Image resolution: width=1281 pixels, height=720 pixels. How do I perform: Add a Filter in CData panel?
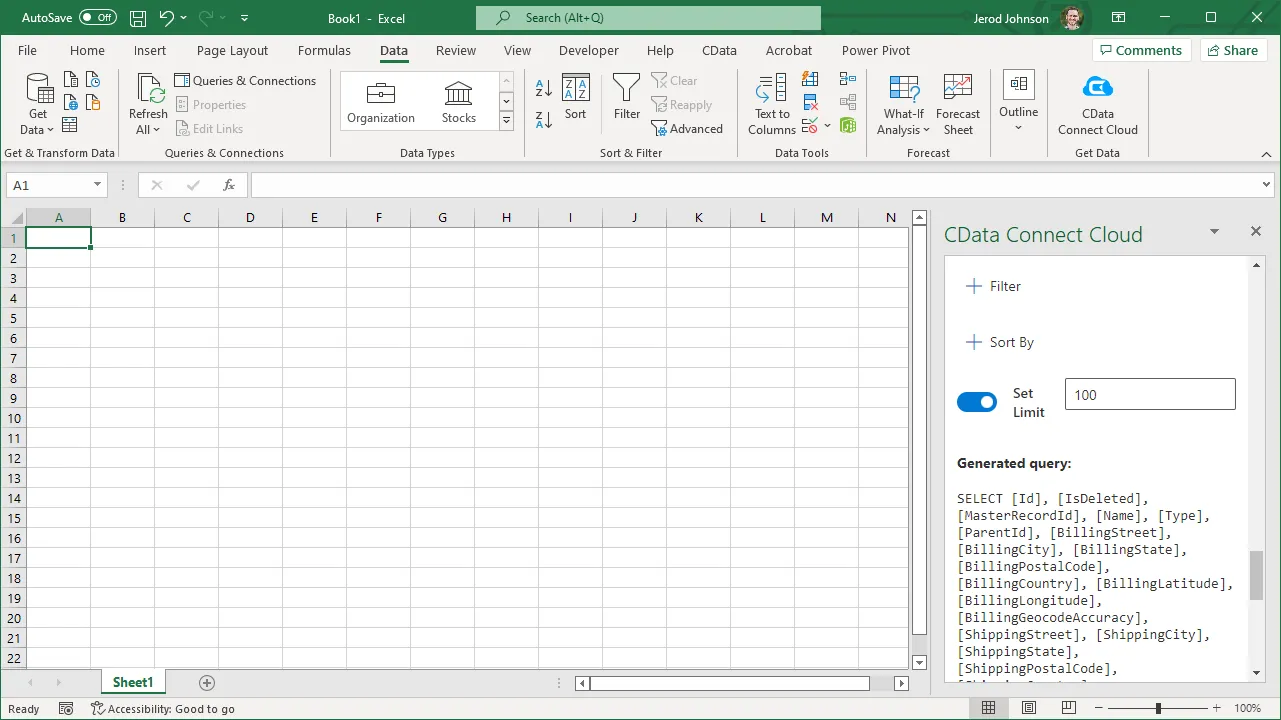993,286
